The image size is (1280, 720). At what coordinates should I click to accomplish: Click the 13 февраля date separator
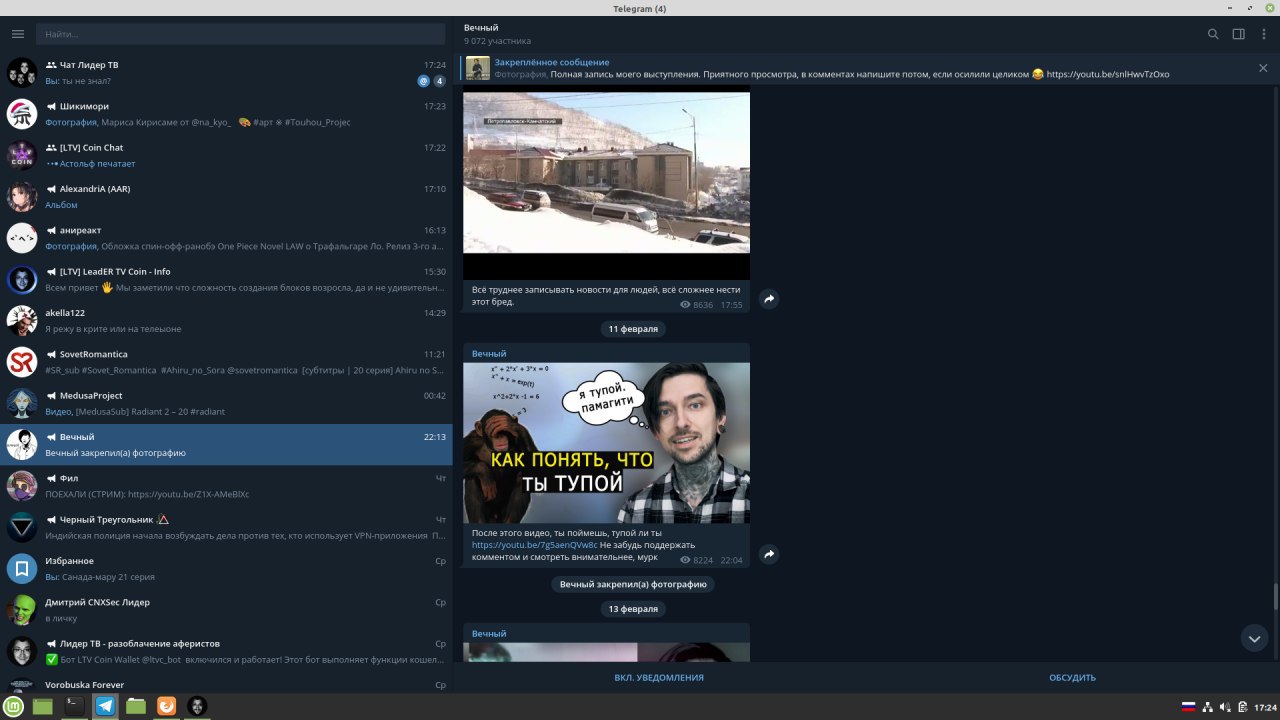(633, 609)
